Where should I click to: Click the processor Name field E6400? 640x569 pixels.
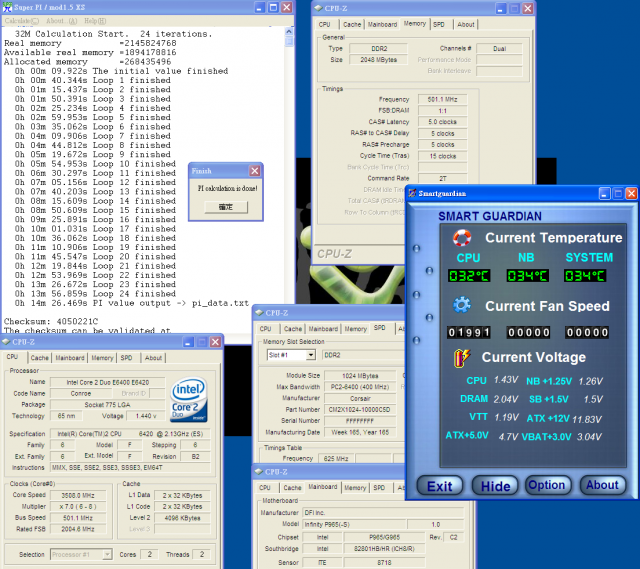[108, 382]
